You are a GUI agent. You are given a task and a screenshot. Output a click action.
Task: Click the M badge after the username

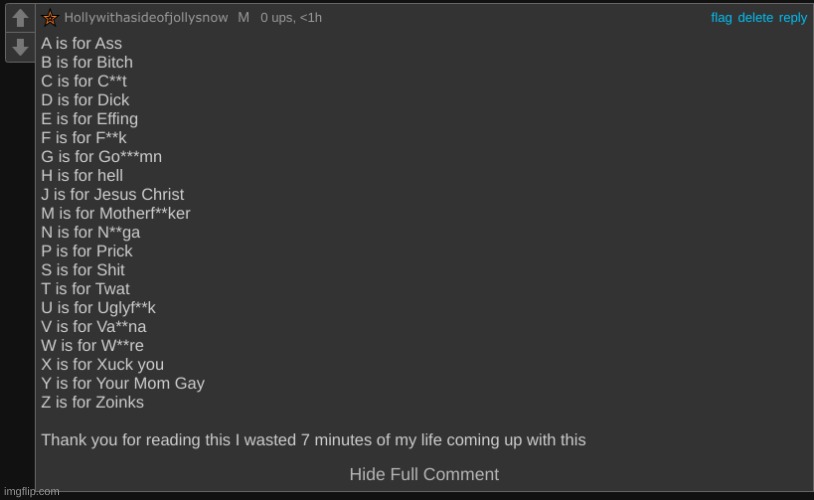[243, 18]
